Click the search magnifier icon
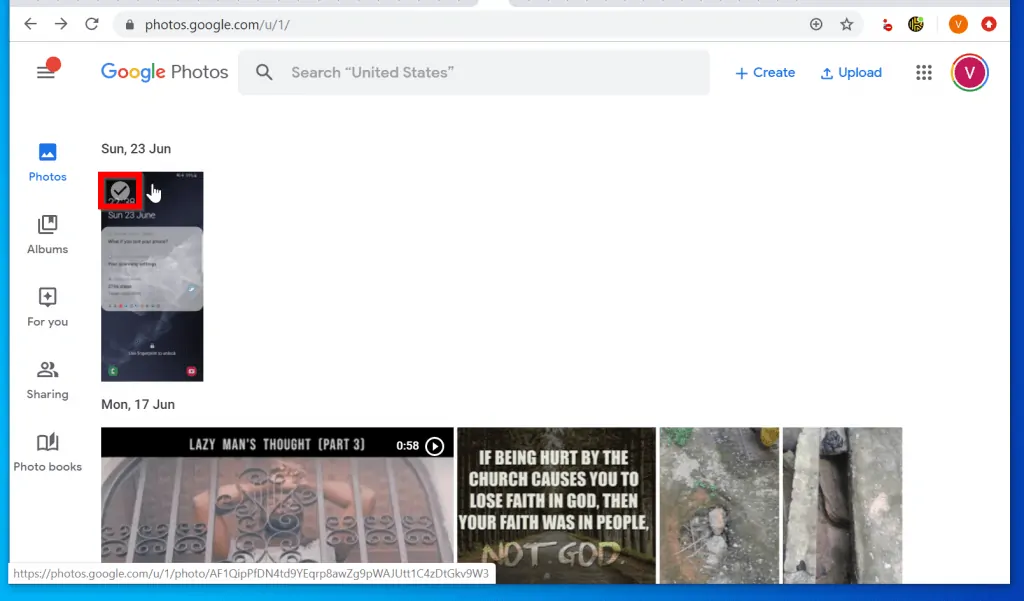1024x601 pixels. pos(264,72)
